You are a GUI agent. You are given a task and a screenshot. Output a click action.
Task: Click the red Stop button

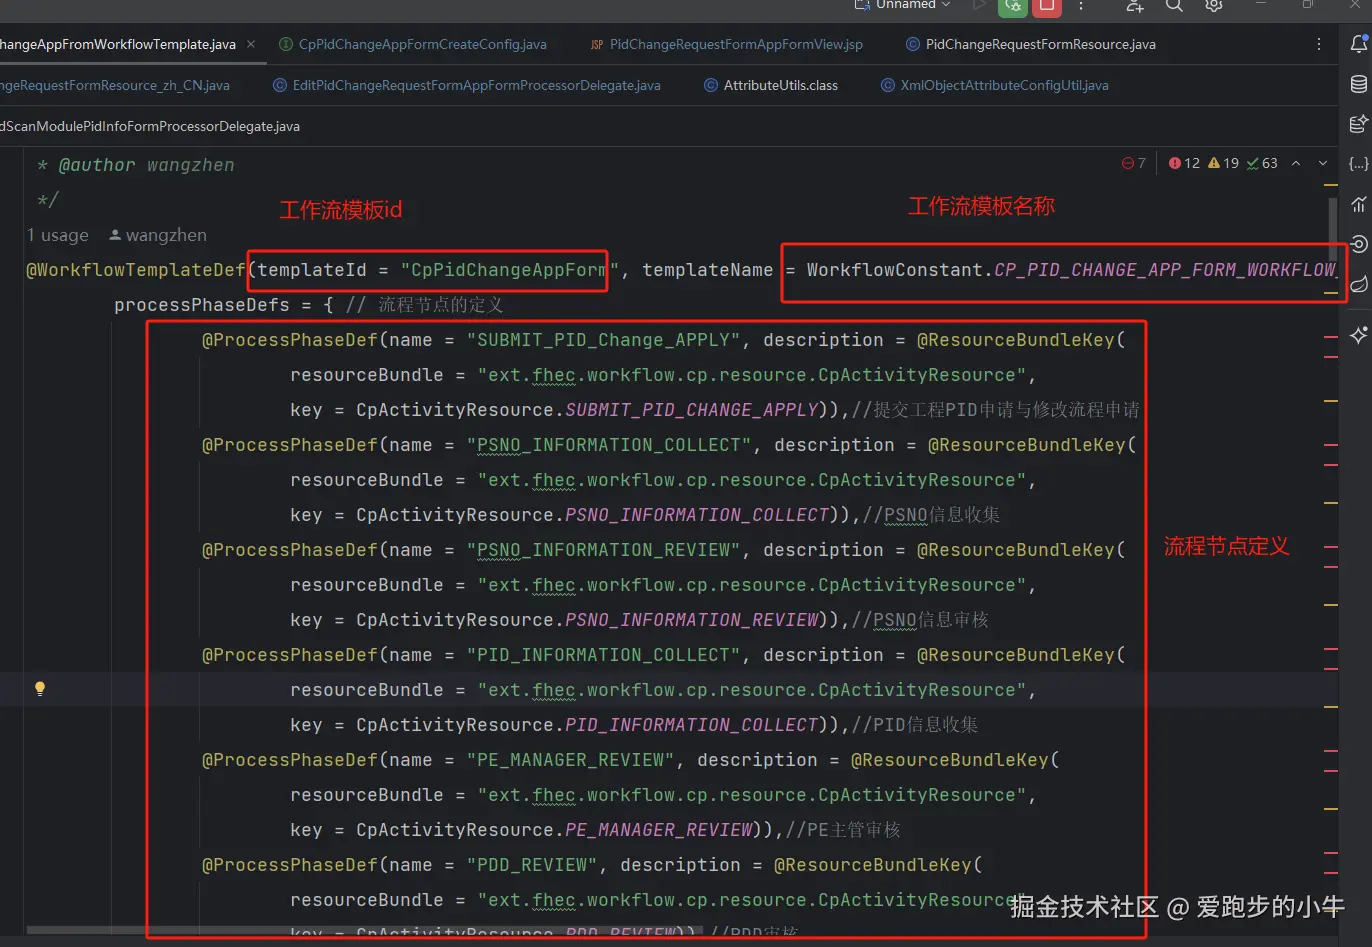pyautogui.click(x=1046, y=6)
